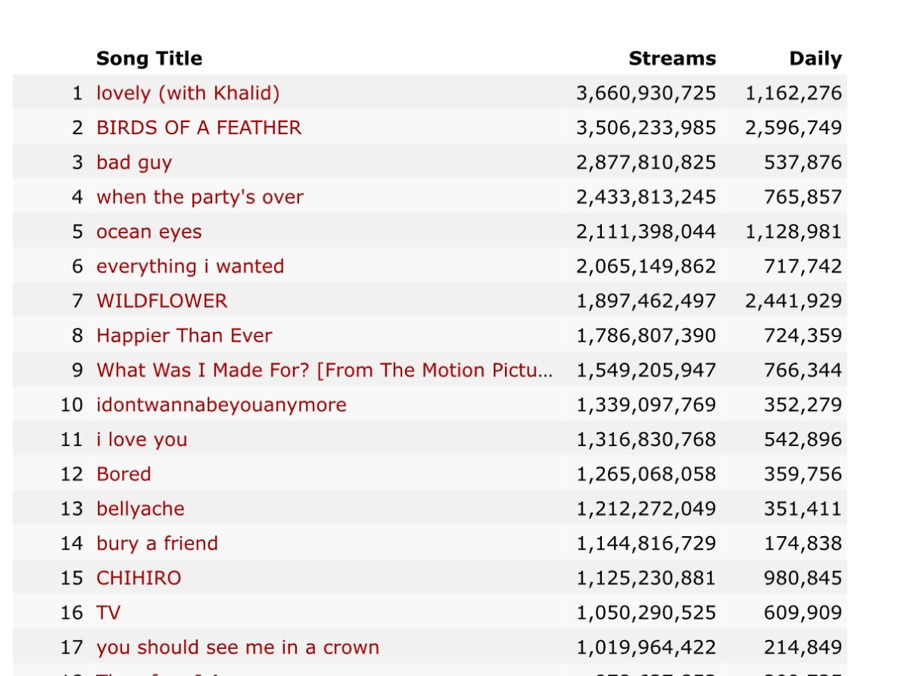Select the 'Happier Than Ever' link
920x676 pixels.
click(184, 336)
